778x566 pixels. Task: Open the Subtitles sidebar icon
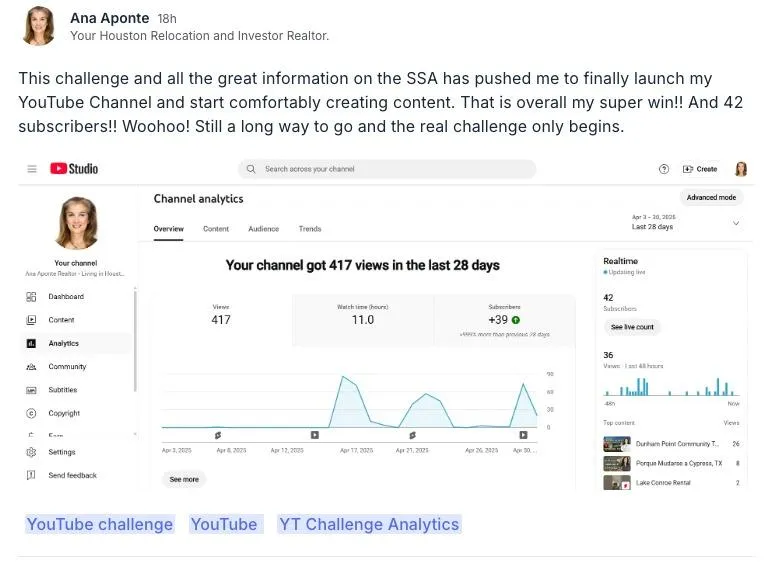tap(31, 390)
